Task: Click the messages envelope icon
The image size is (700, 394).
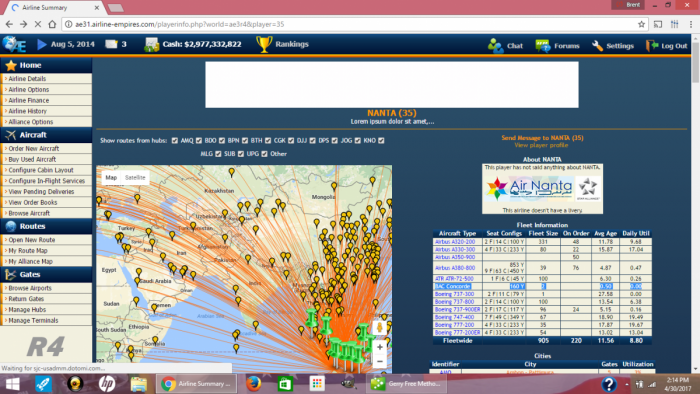Action: 111,44
